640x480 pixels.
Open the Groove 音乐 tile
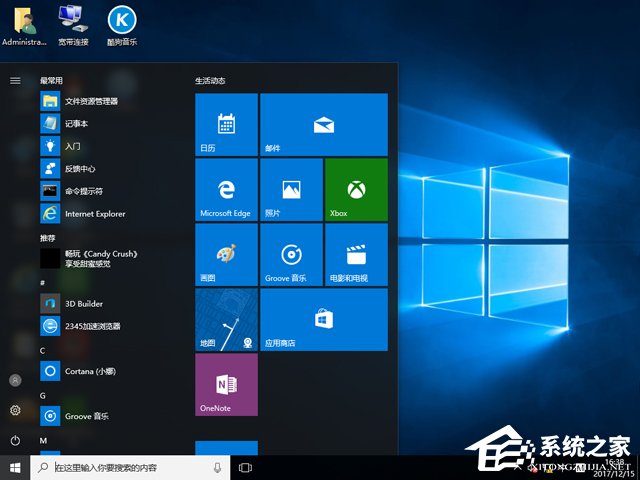point(291,254)
